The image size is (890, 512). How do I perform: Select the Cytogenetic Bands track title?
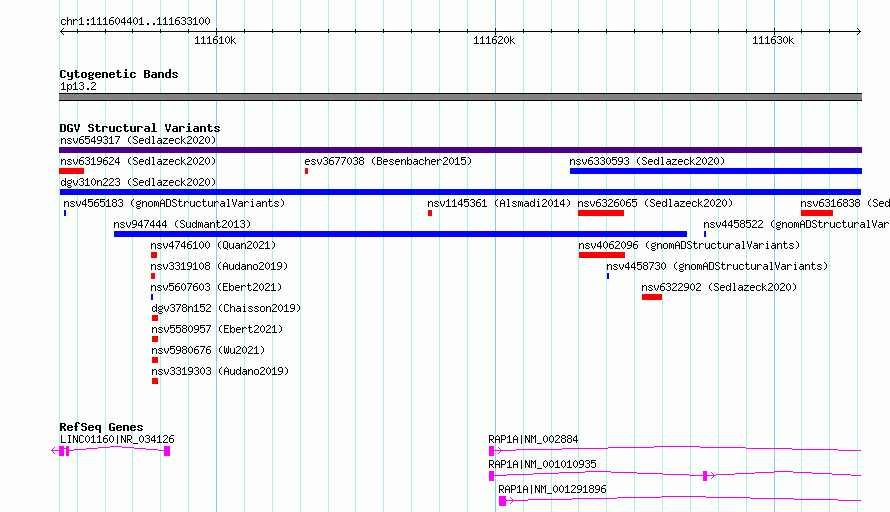tap(119, 74)
